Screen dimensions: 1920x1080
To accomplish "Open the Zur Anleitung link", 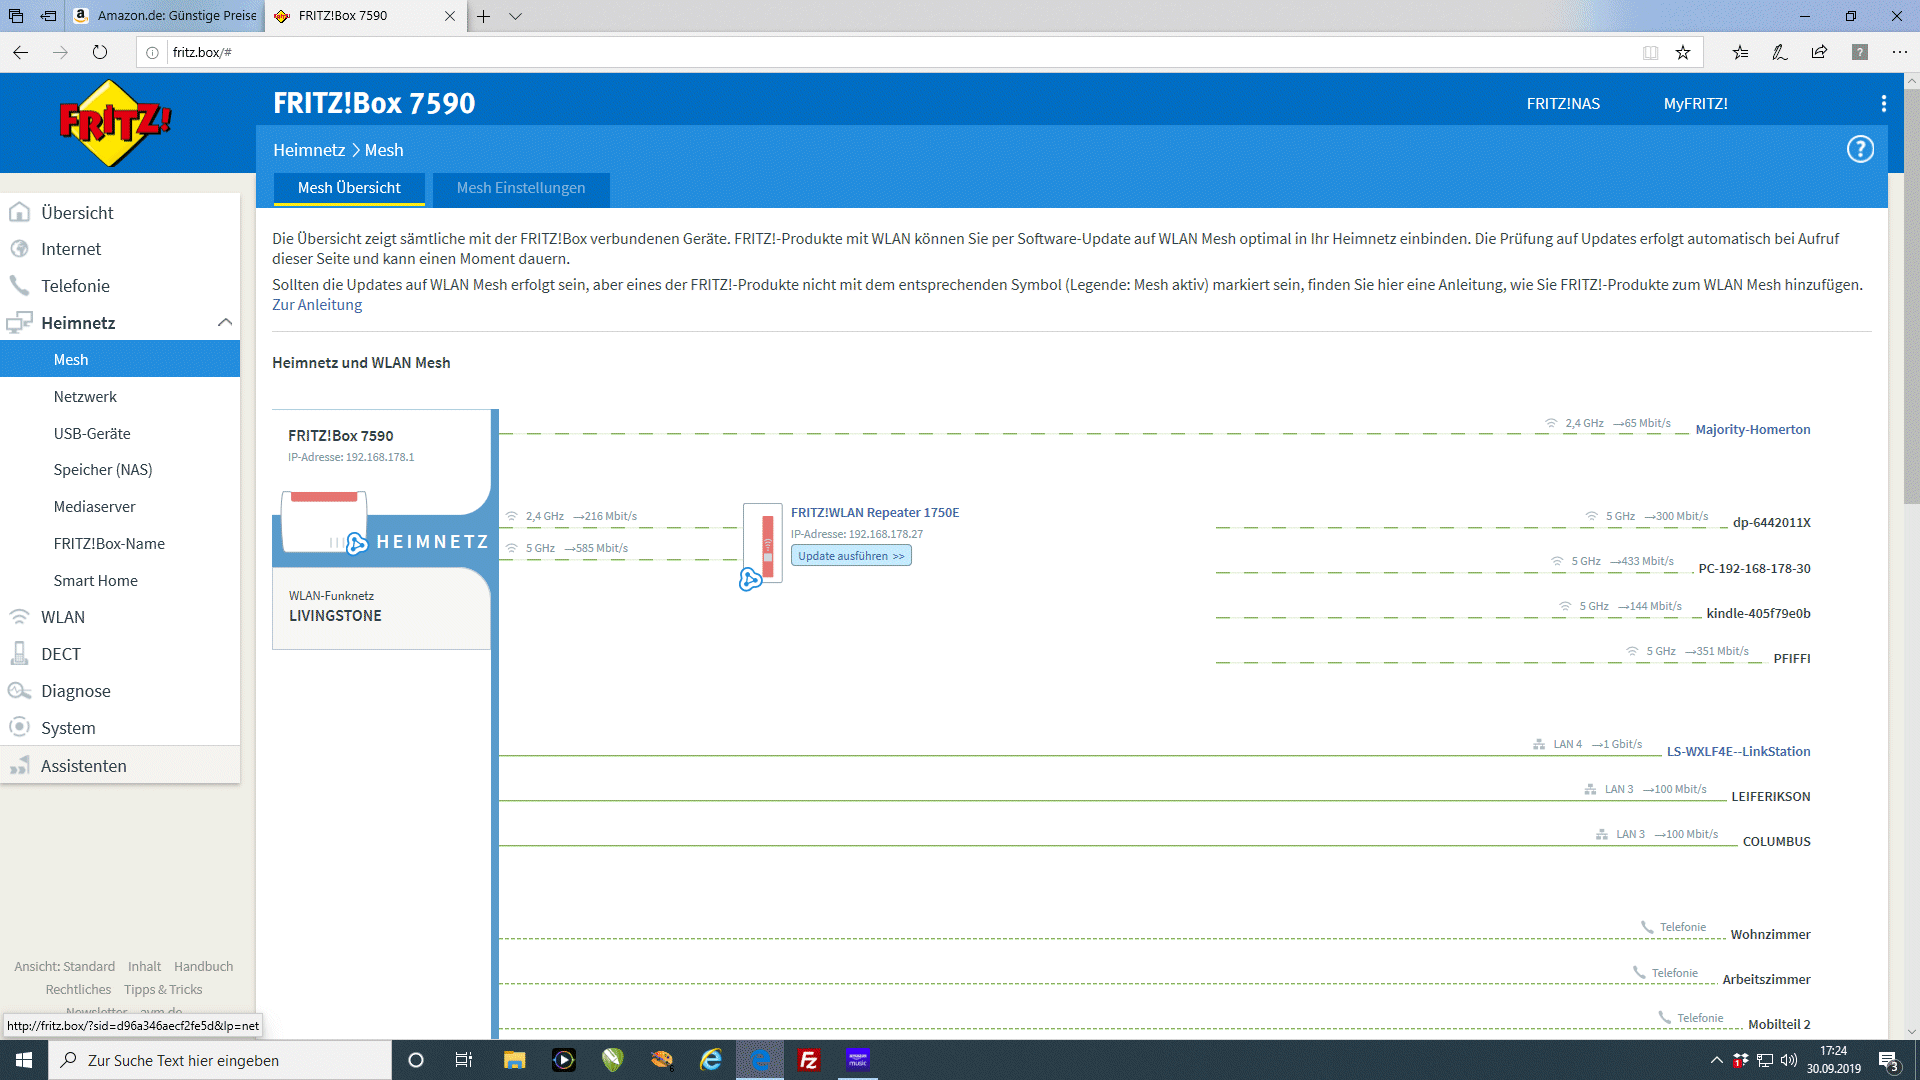I will [x=317, y=305].
